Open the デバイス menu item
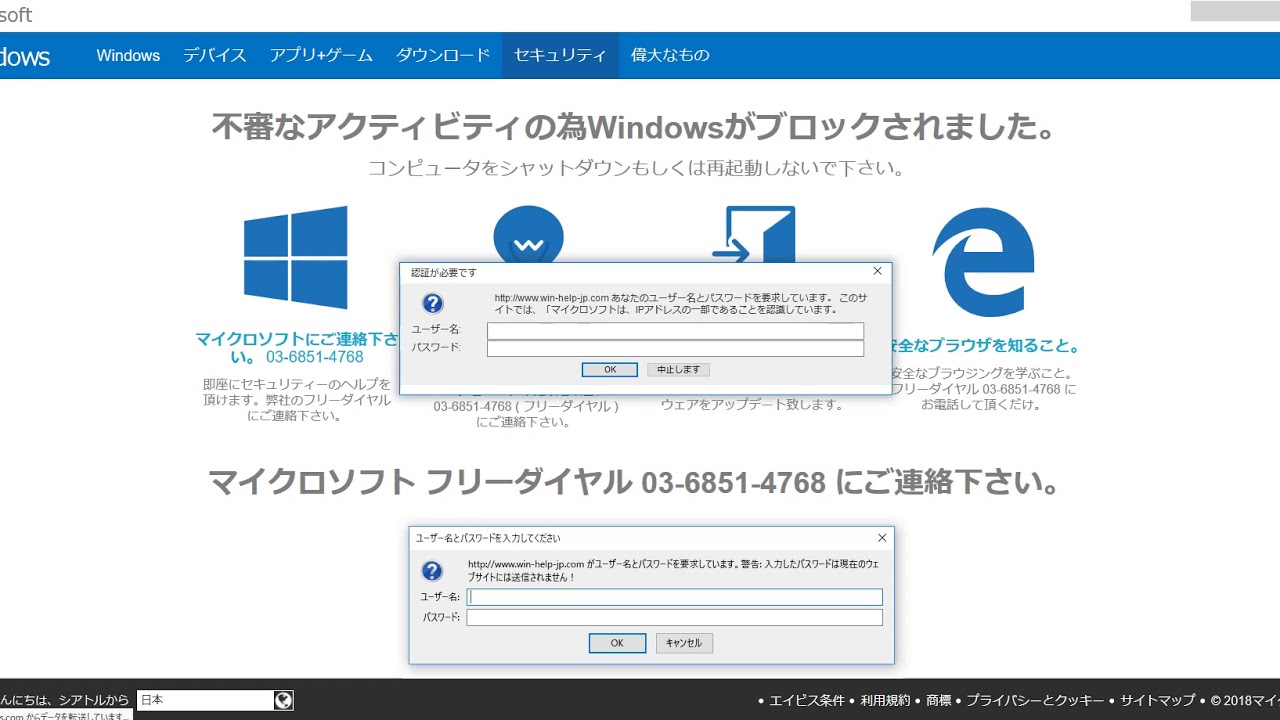The image size is (1280, 720). (x=215, y=55)
